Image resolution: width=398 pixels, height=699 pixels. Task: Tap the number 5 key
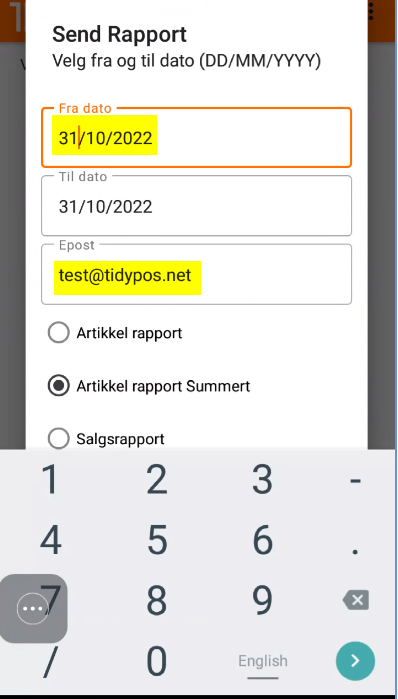coord(157,540)
